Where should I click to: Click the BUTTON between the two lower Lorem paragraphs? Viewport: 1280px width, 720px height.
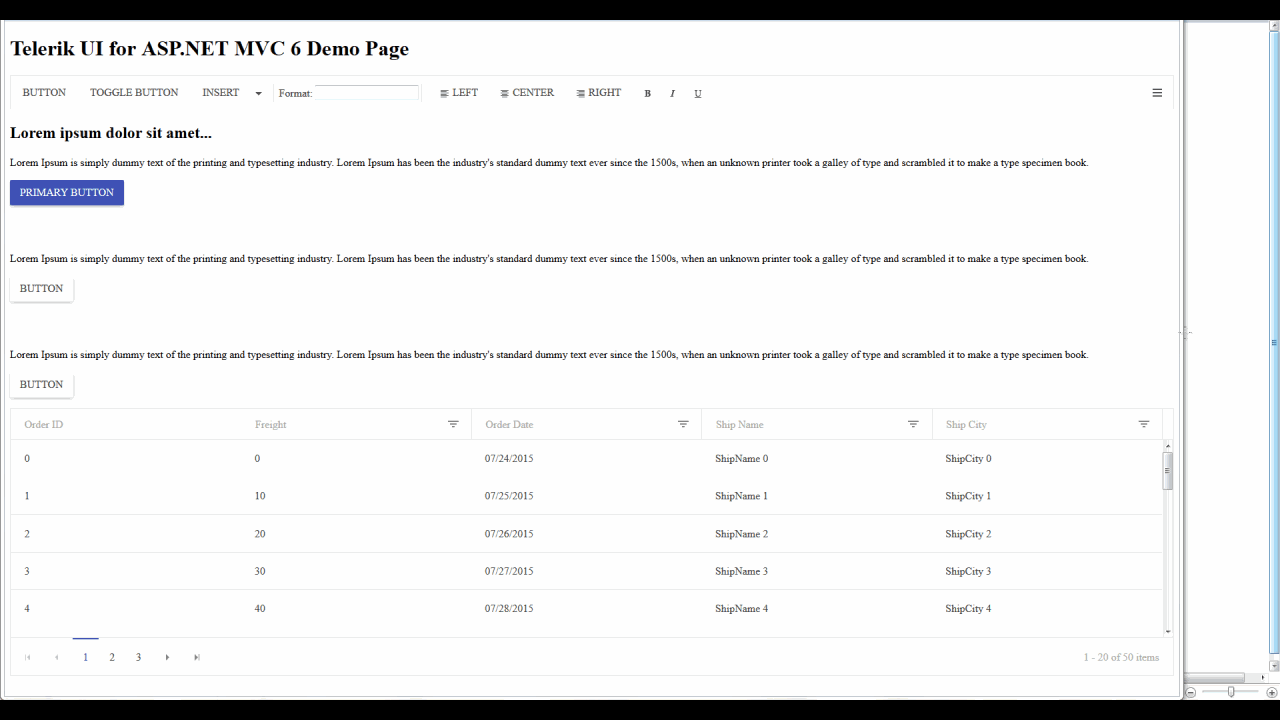pyautogui.click(x=41, y=289)
